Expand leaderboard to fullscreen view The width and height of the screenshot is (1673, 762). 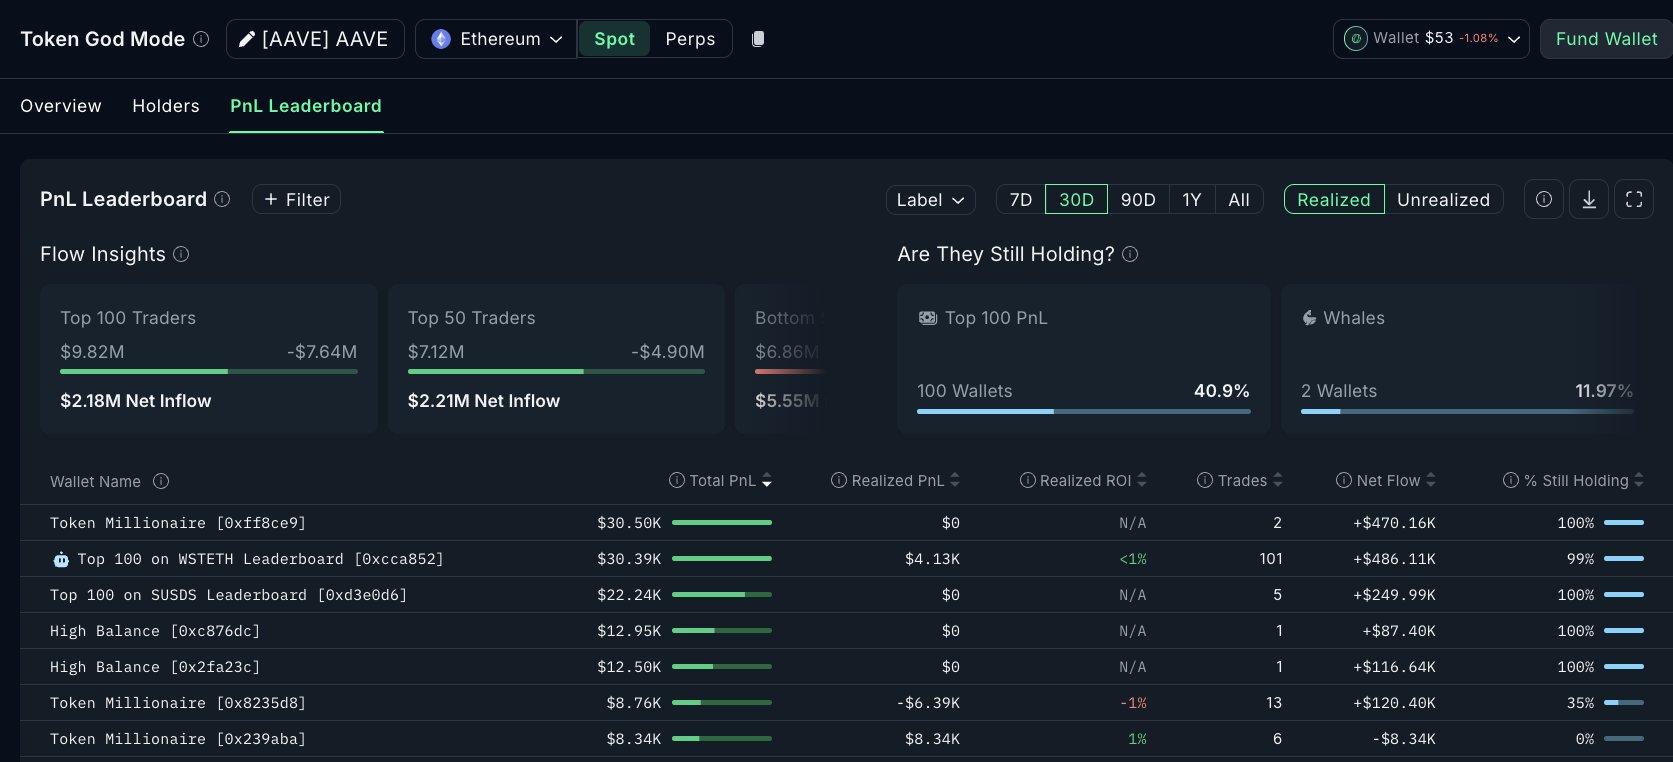(1634, 199)
